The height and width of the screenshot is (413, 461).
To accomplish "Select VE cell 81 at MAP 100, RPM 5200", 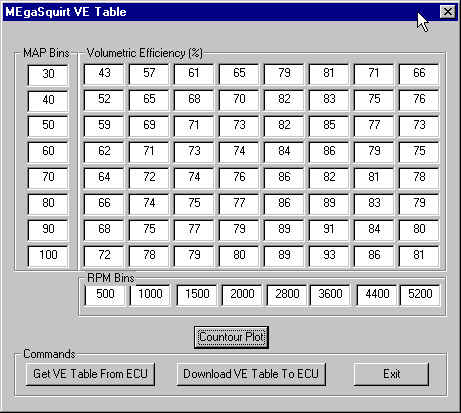I will 419,256.
